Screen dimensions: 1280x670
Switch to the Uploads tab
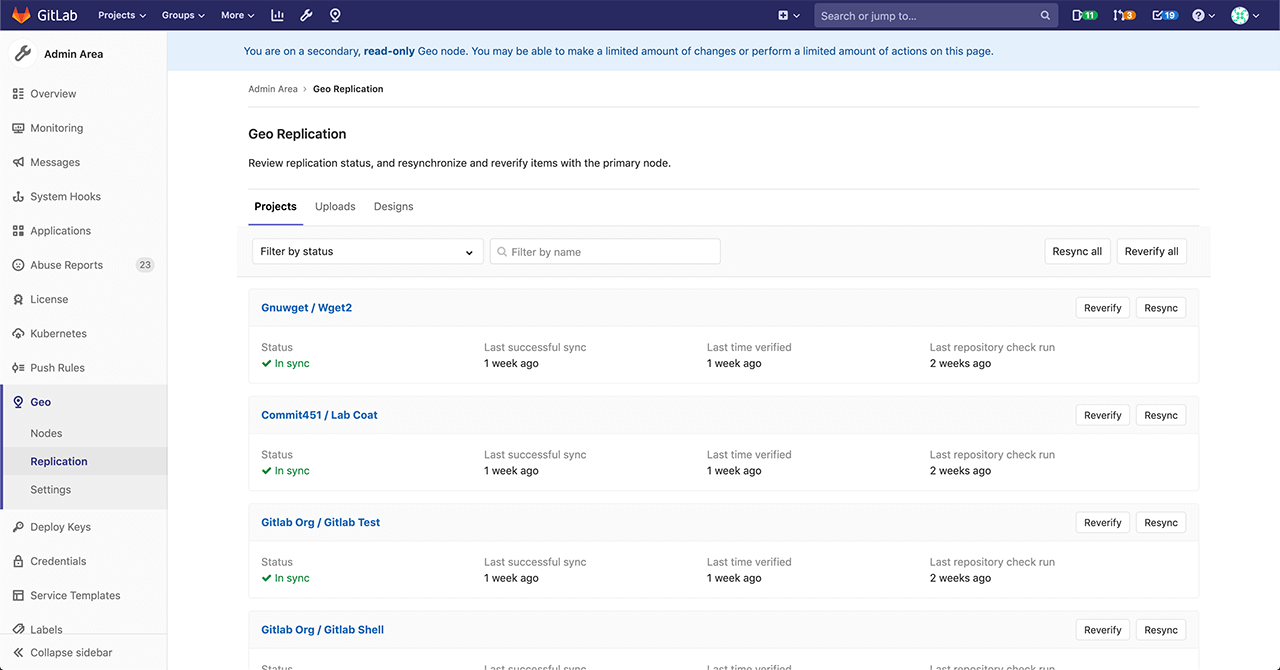335,206
